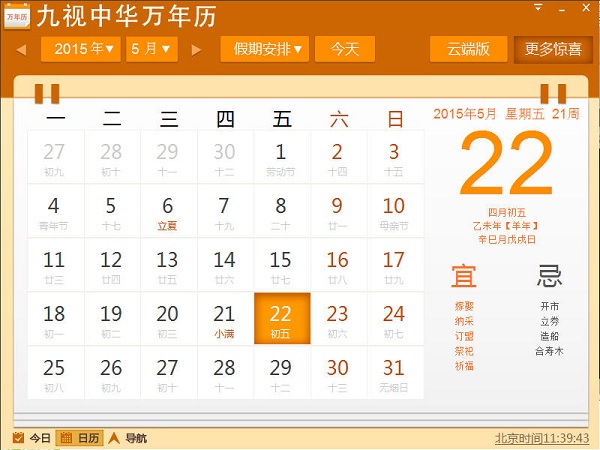Viewport: 600px width, 450px height.
Task: Select greyed April 30 十二 cell
Action: [225, 157]
